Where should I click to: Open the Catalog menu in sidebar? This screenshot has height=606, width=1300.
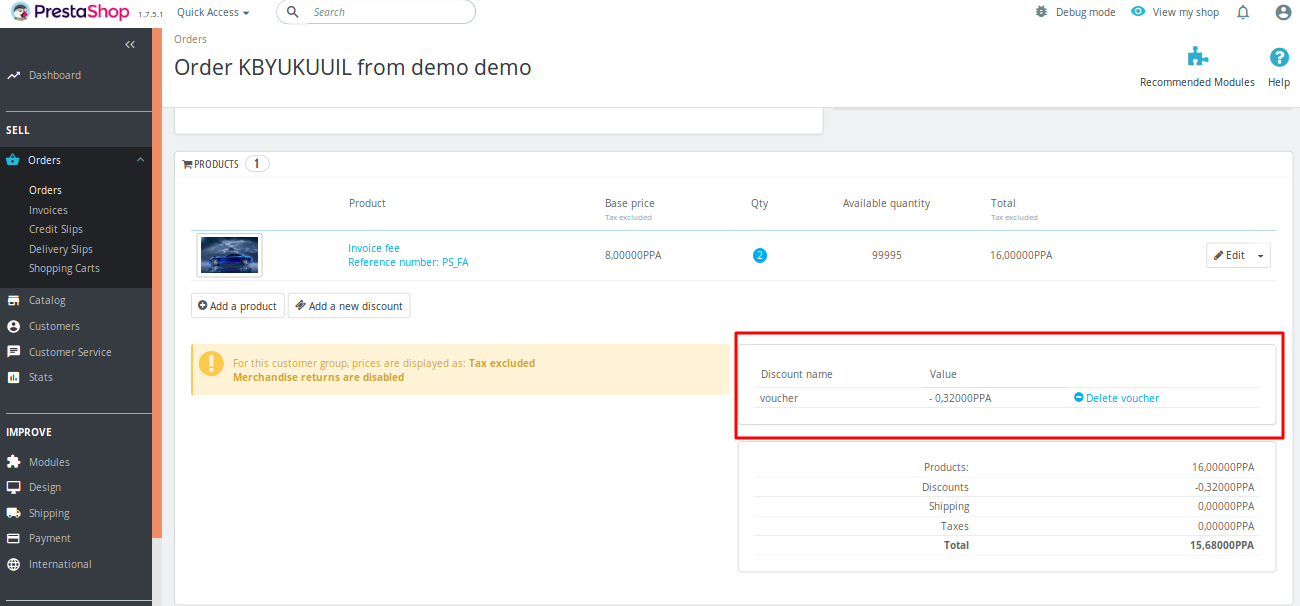[x=47, y=300]
